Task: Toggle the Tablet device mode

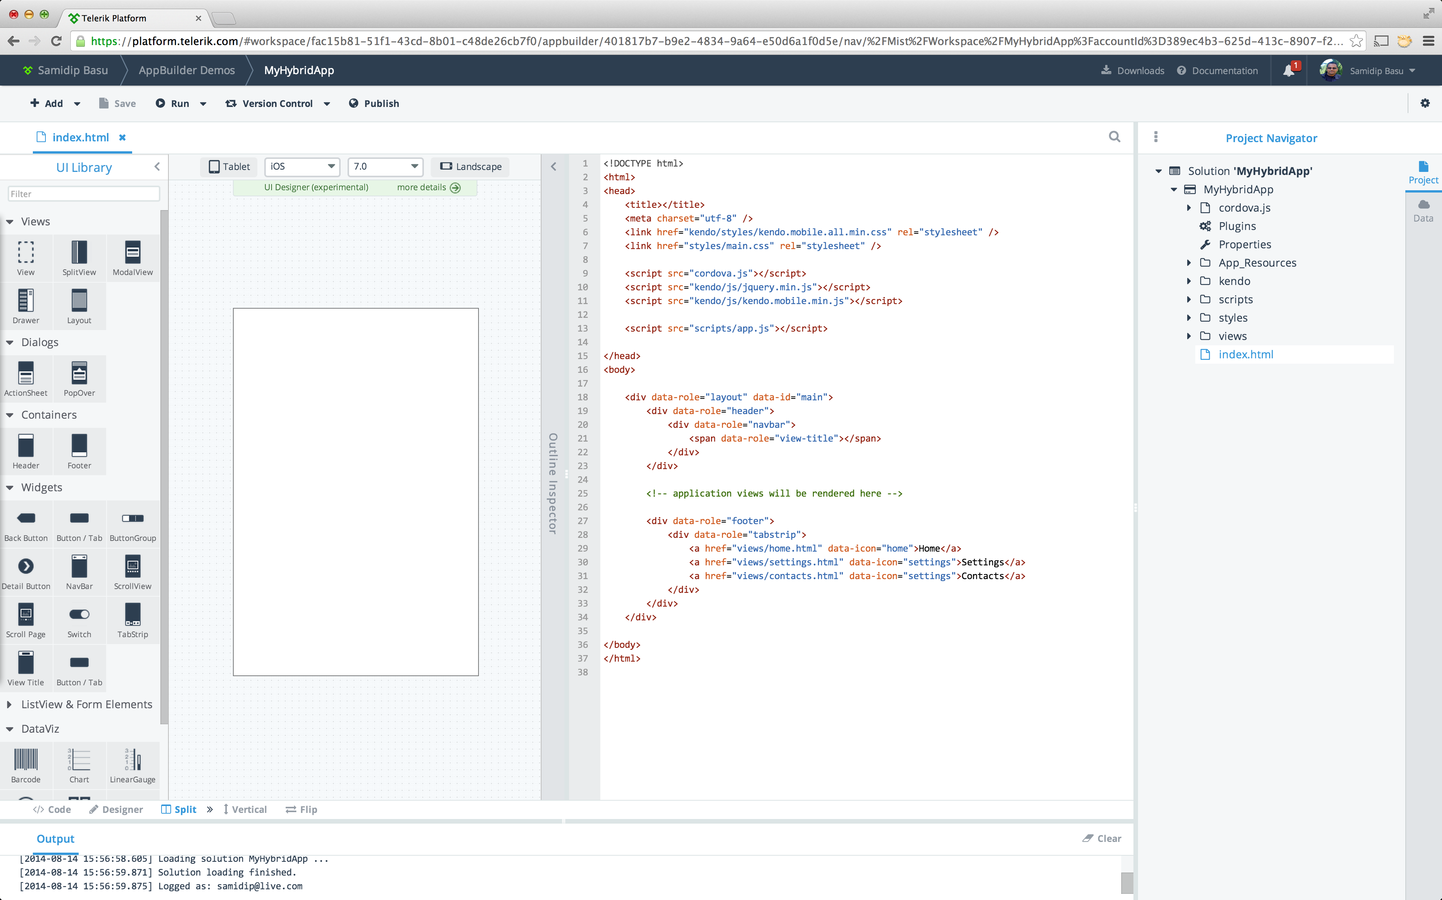Action: pos(229,166)
